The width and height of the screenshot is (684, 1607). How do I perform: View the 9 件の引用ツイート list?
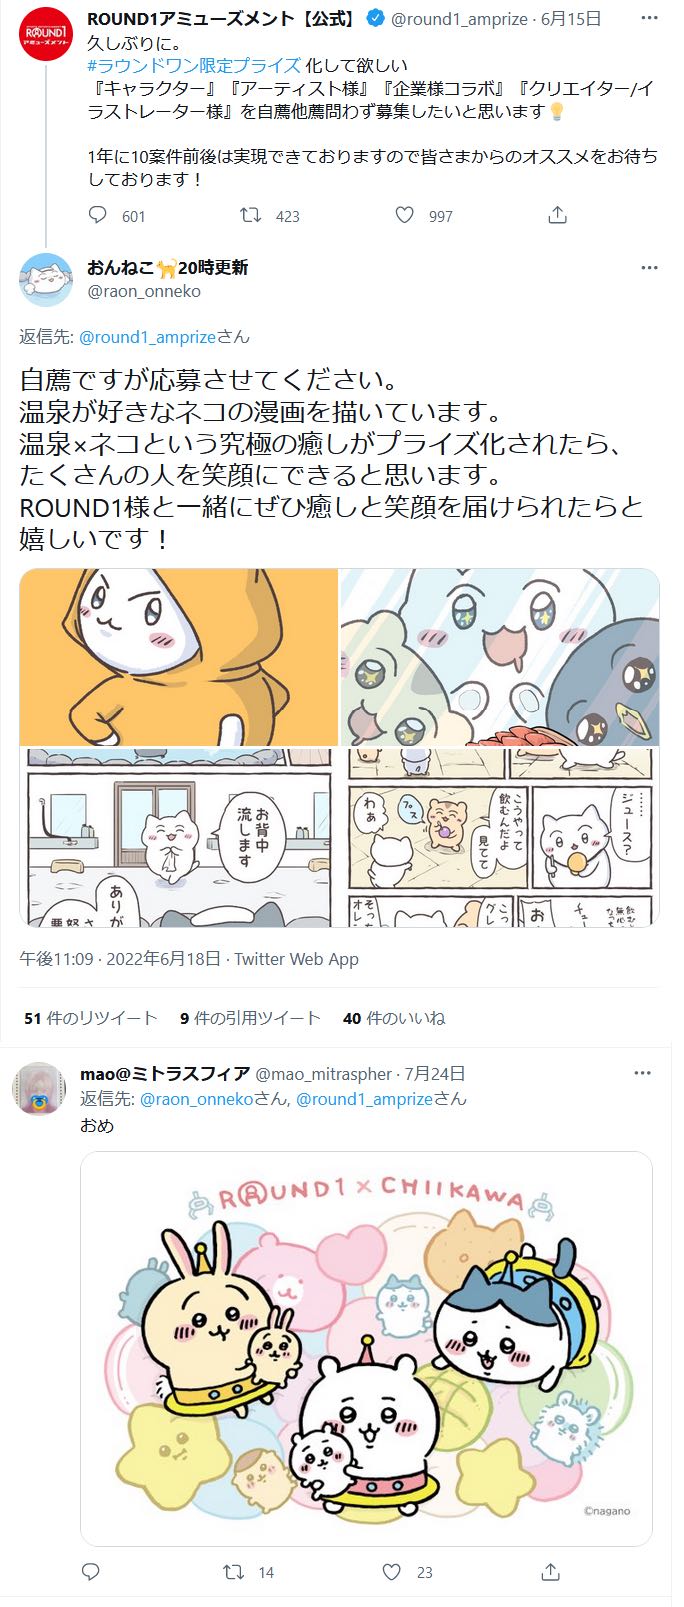pos(250,1018)
